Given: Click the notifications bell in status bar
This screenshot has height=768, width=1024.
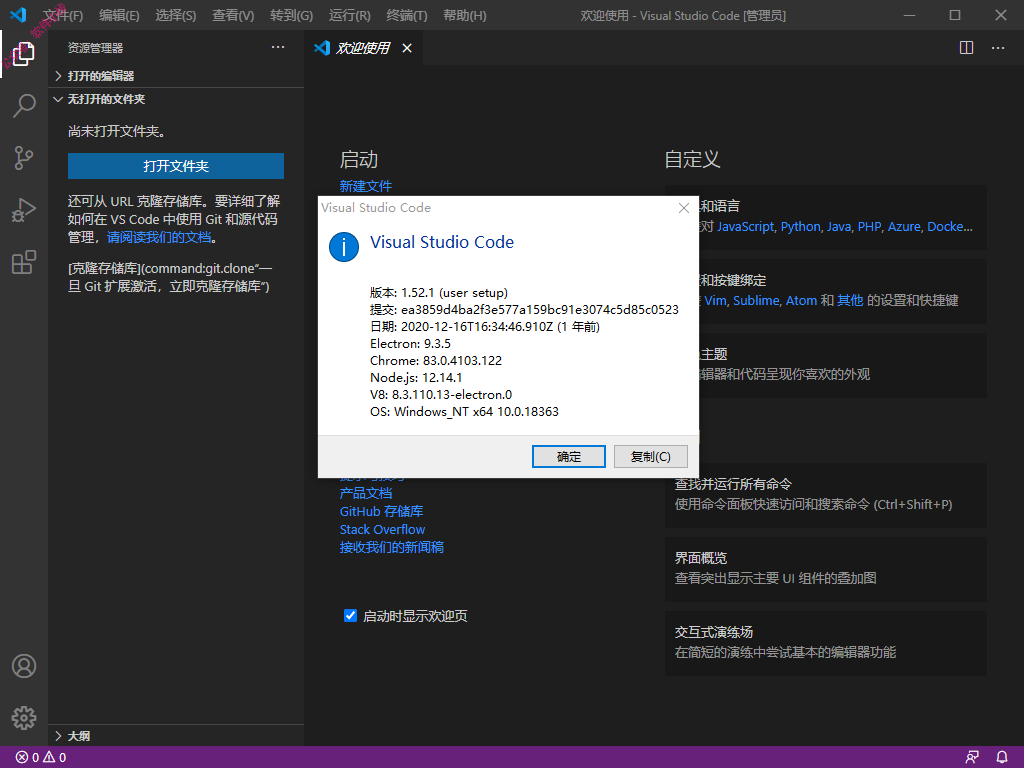Looking at the screenshot, I should click(x=1002, y=758).
